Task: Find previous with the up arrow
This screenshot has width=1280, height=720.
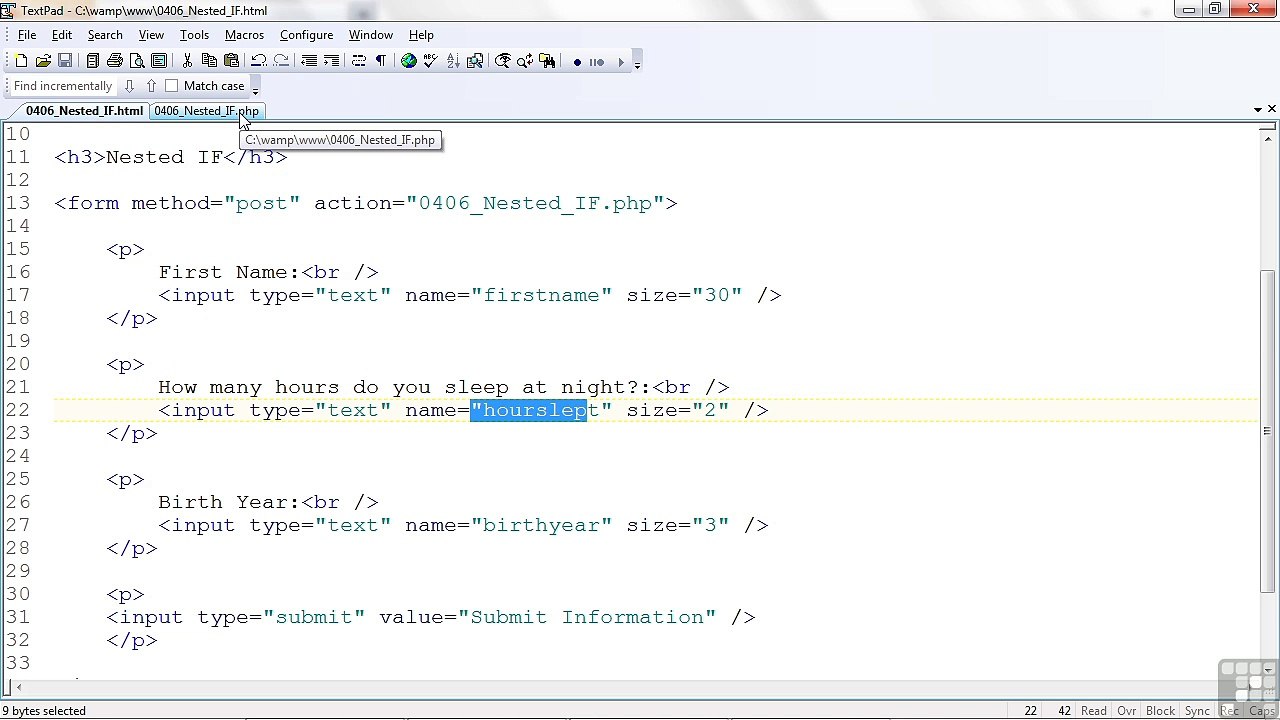Action: [151, 86]
